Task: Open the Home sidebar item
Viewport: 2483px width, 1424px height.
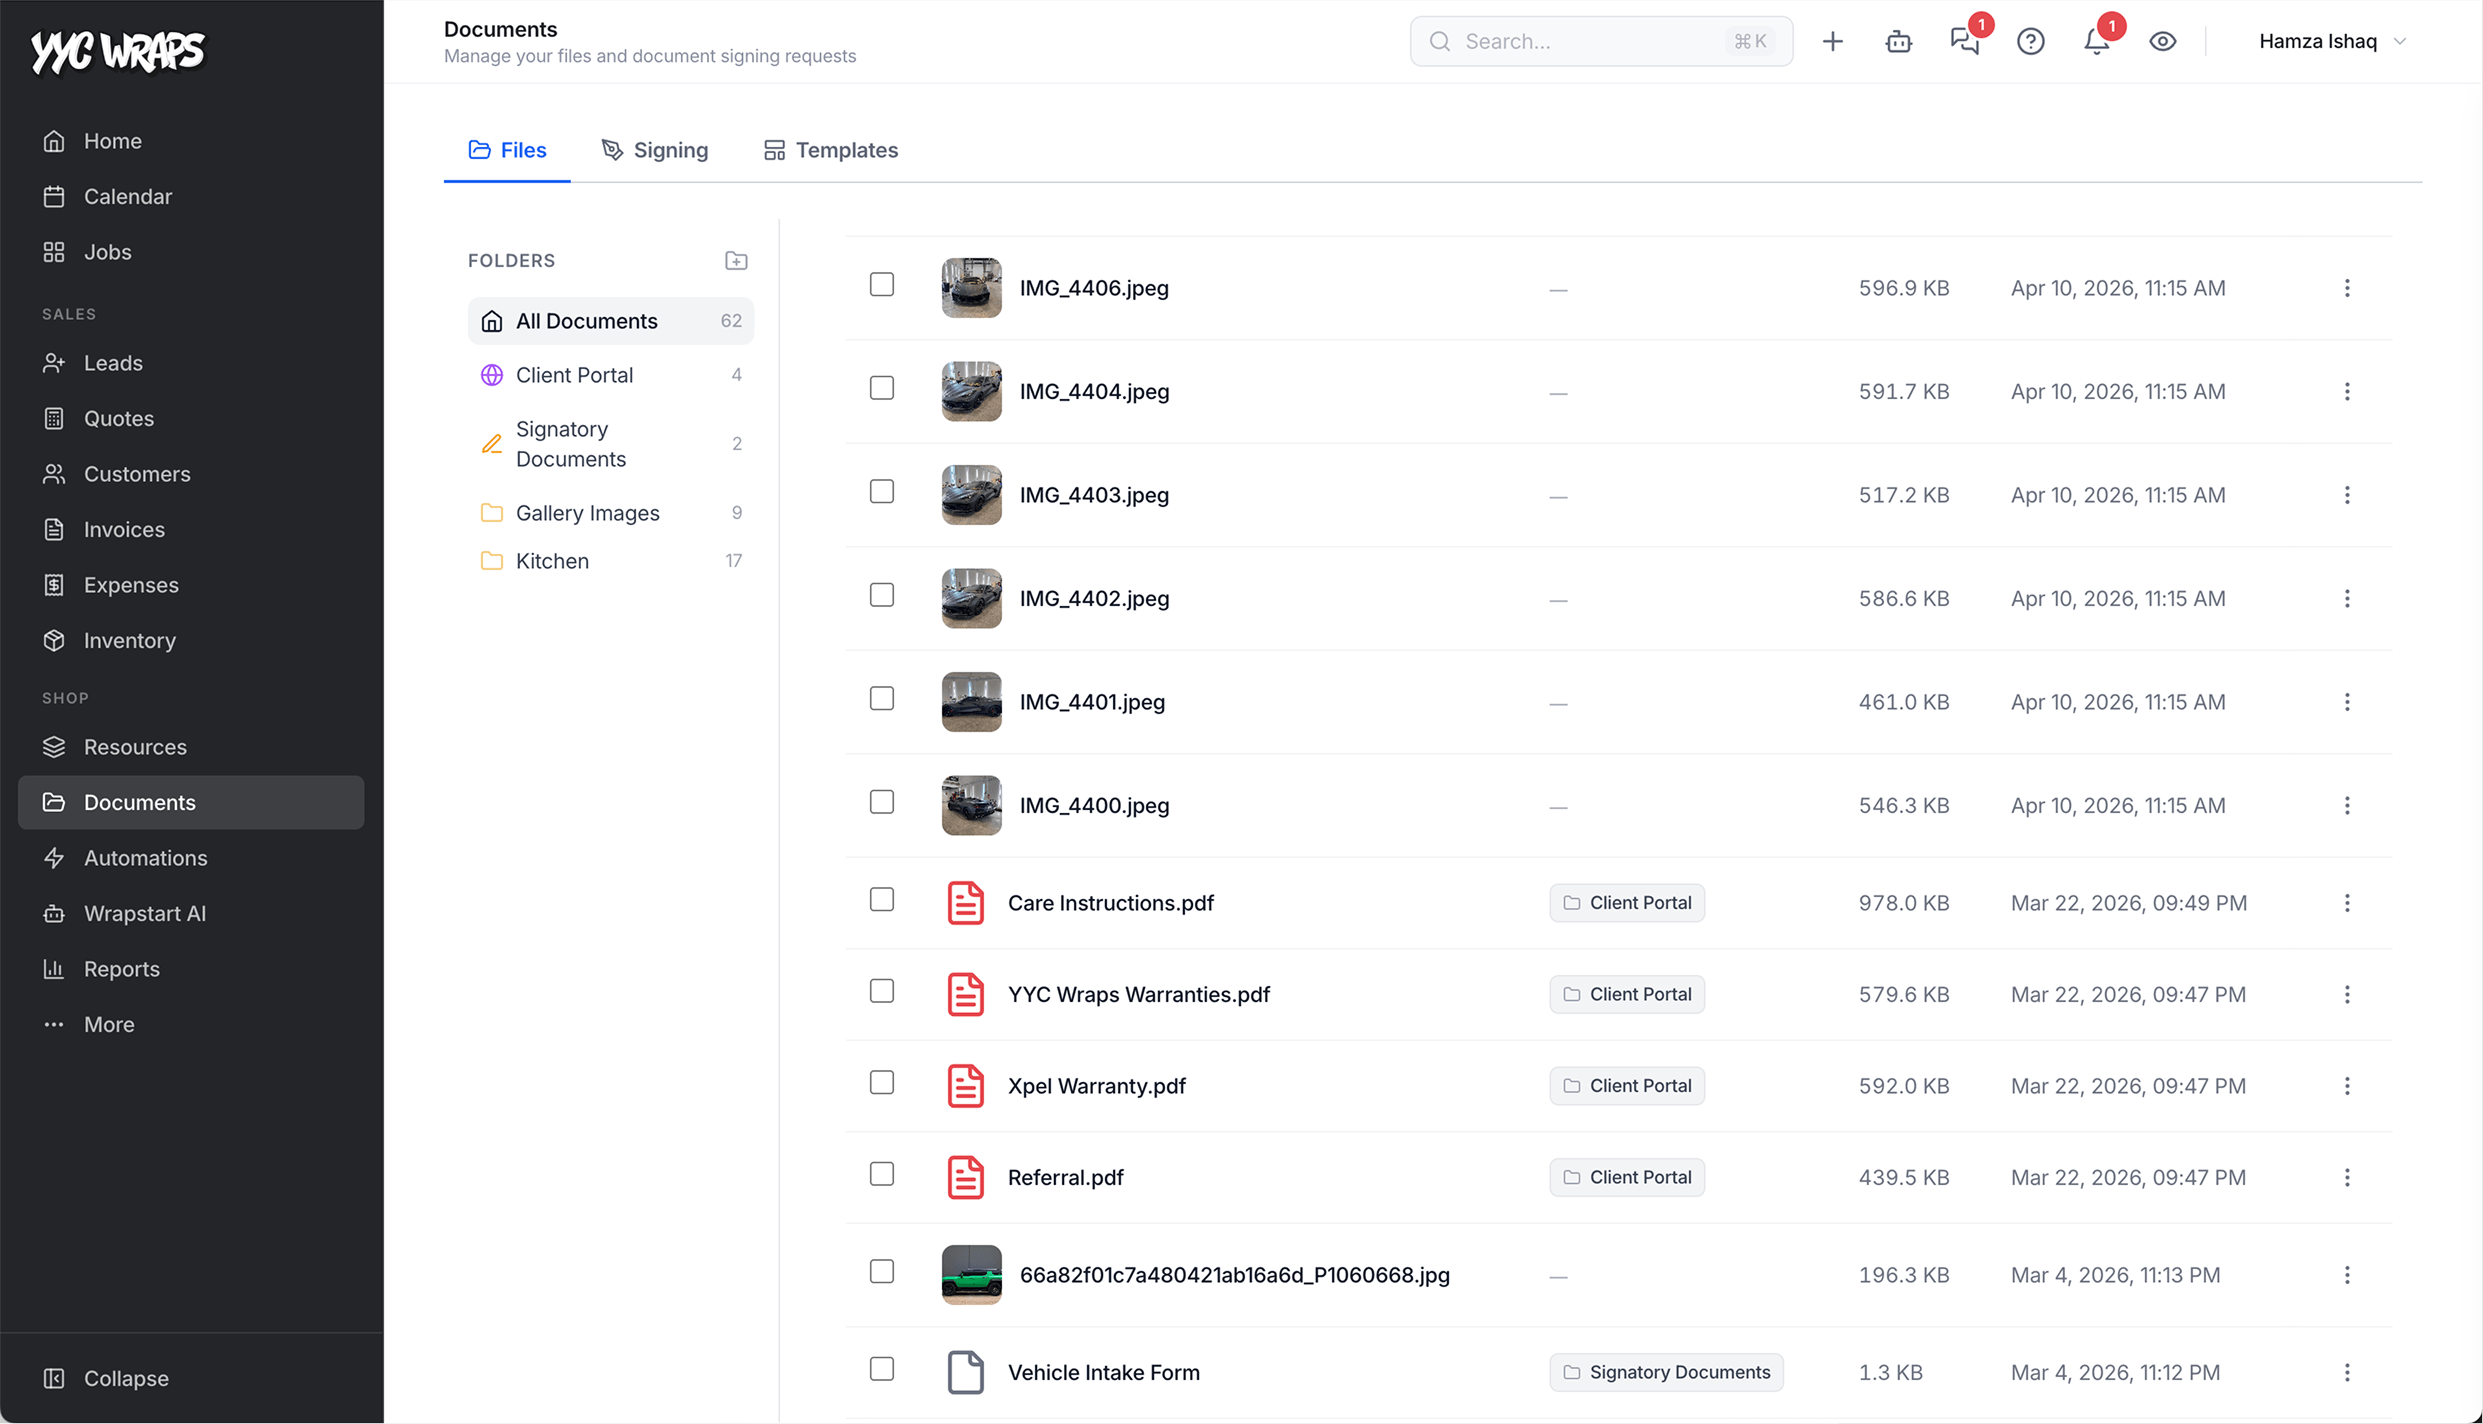Action: point(191,141)
